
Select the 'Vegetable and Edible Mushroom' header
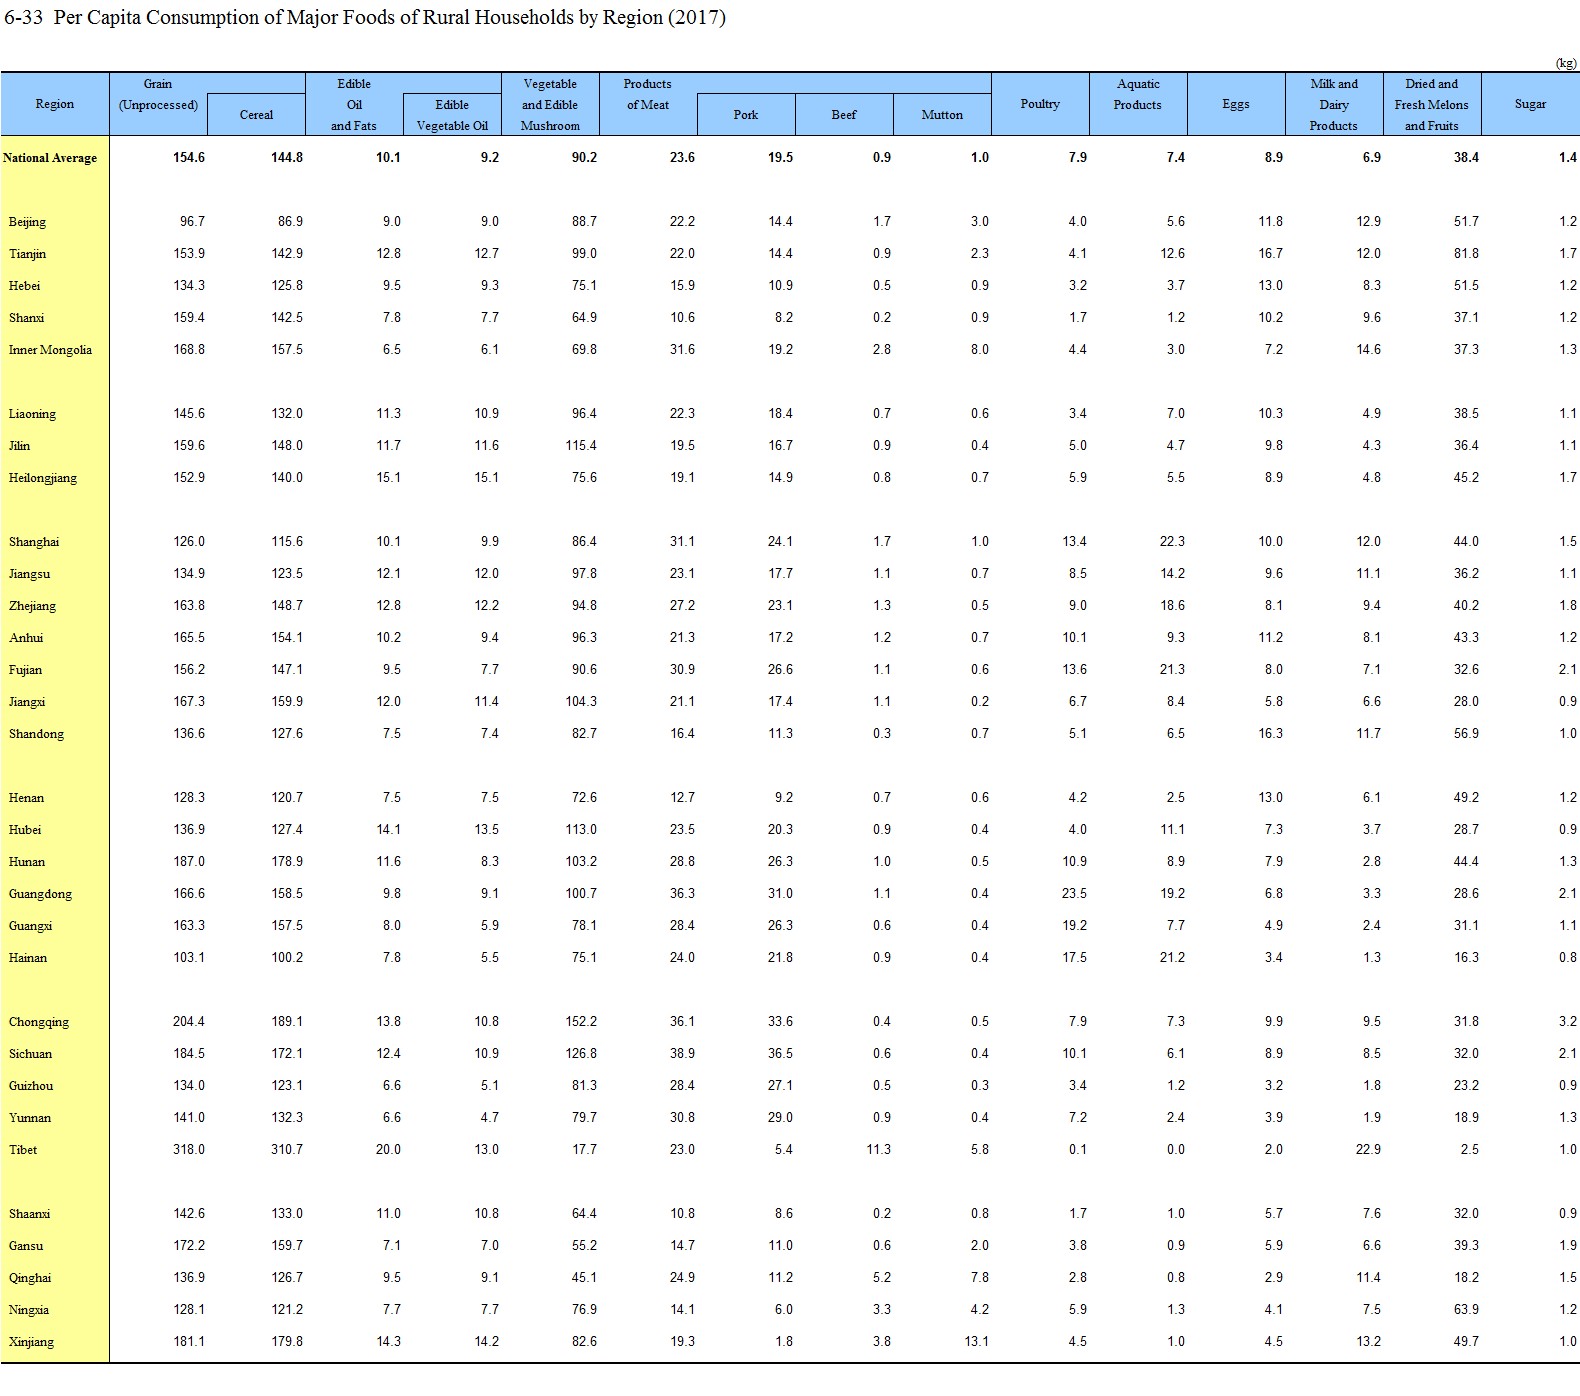point(550,105)
